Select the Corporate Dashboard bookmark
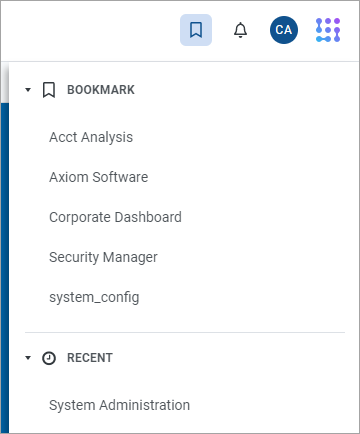This screenshot has height=434, width=360. click(x=115, y=217)
